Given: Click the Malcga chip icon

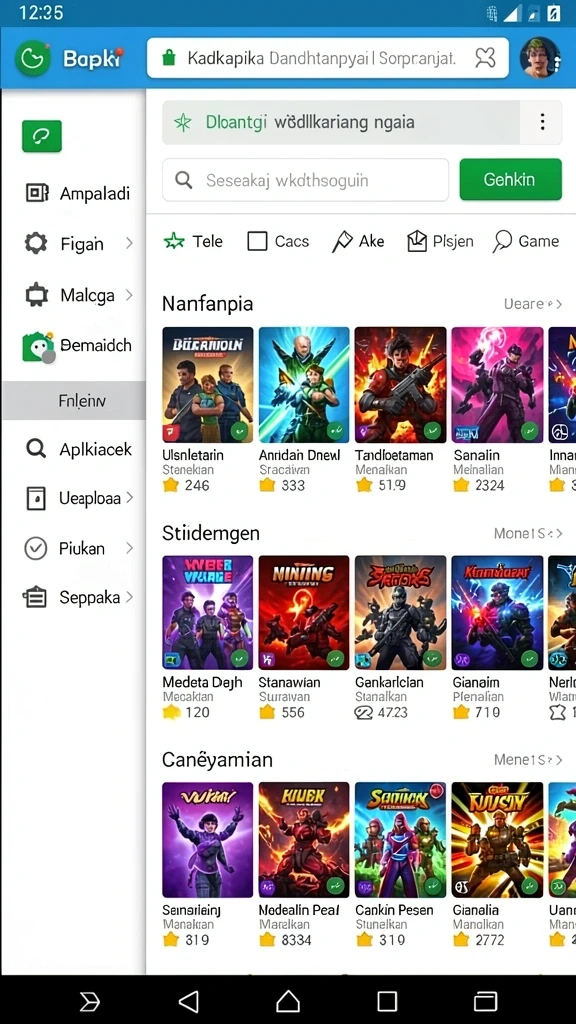Looking at the screenshot, I should 36,295.
